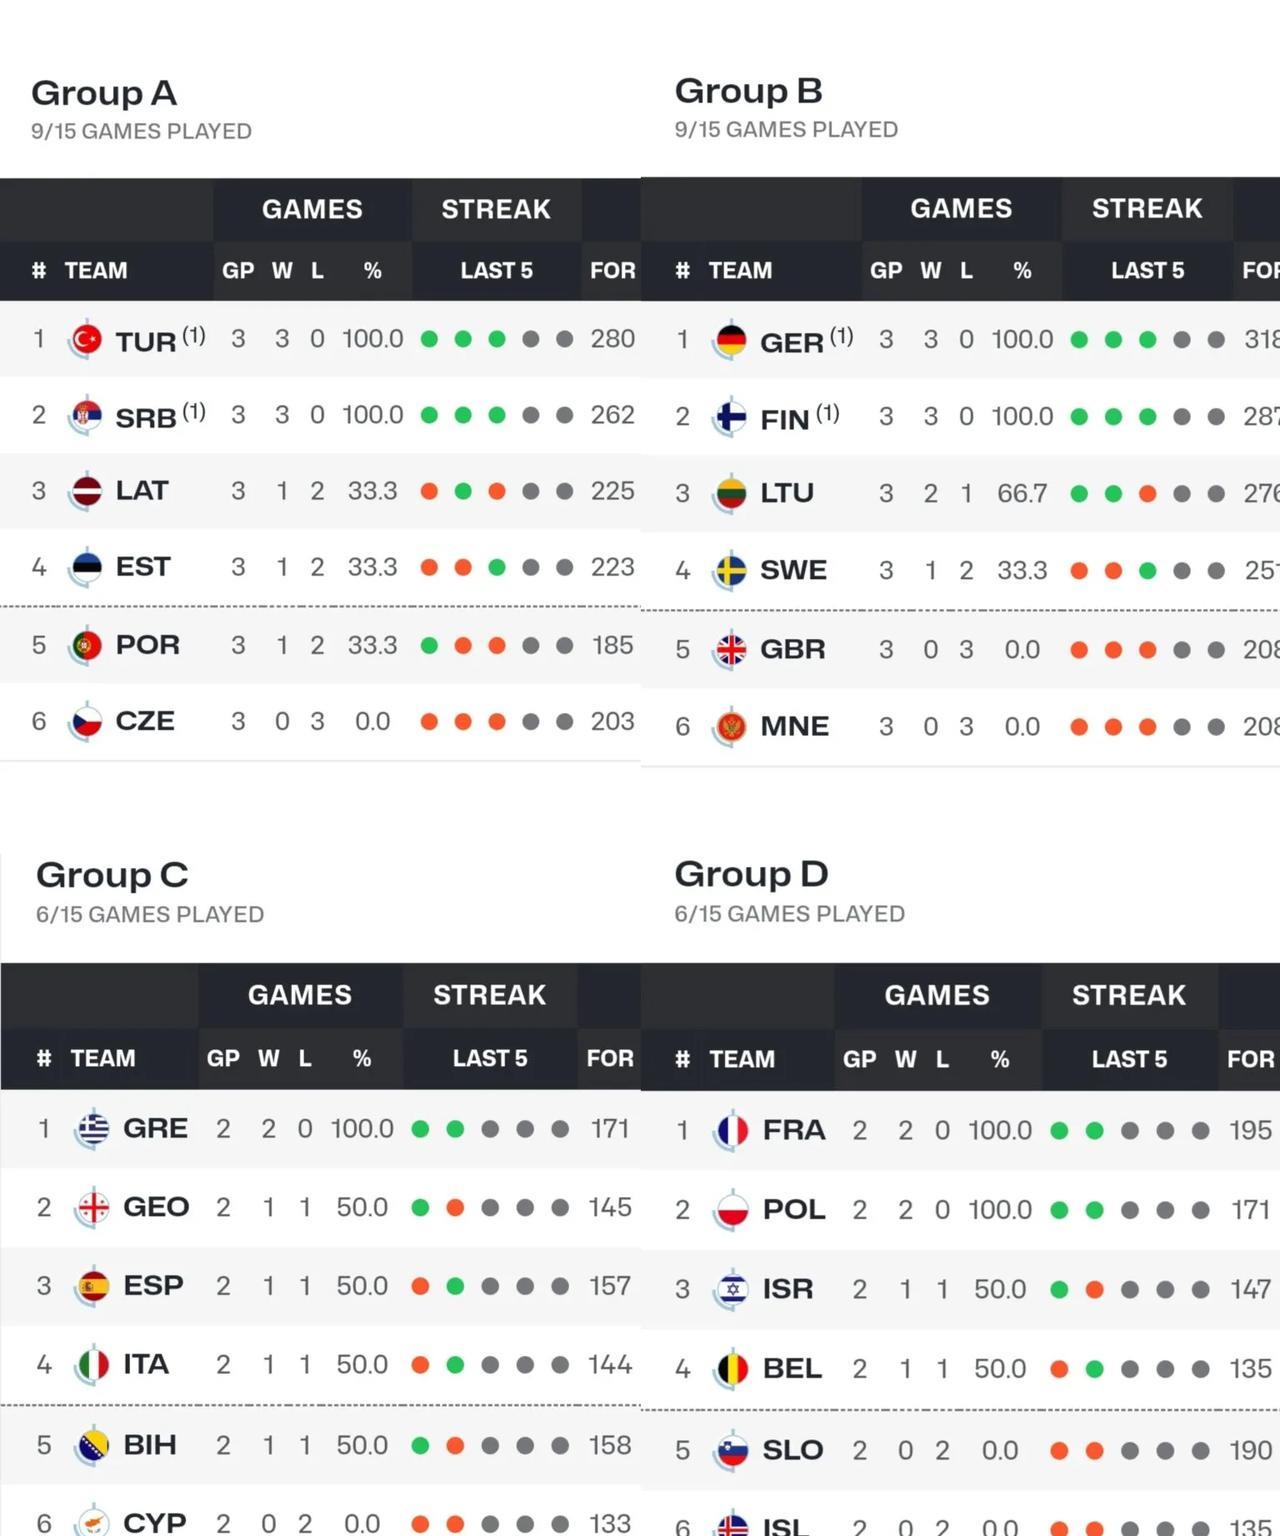Click the Montenegro flag icon
The image size is (1280, 1536).
point(731,727)
